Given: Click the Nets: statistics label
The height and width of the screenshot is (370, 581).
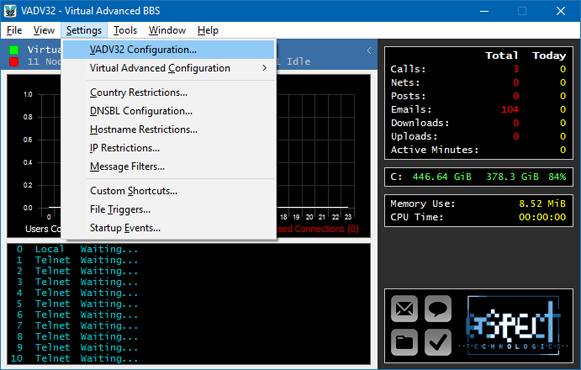Looking at the screenshot, I should [x=405, y=82].
